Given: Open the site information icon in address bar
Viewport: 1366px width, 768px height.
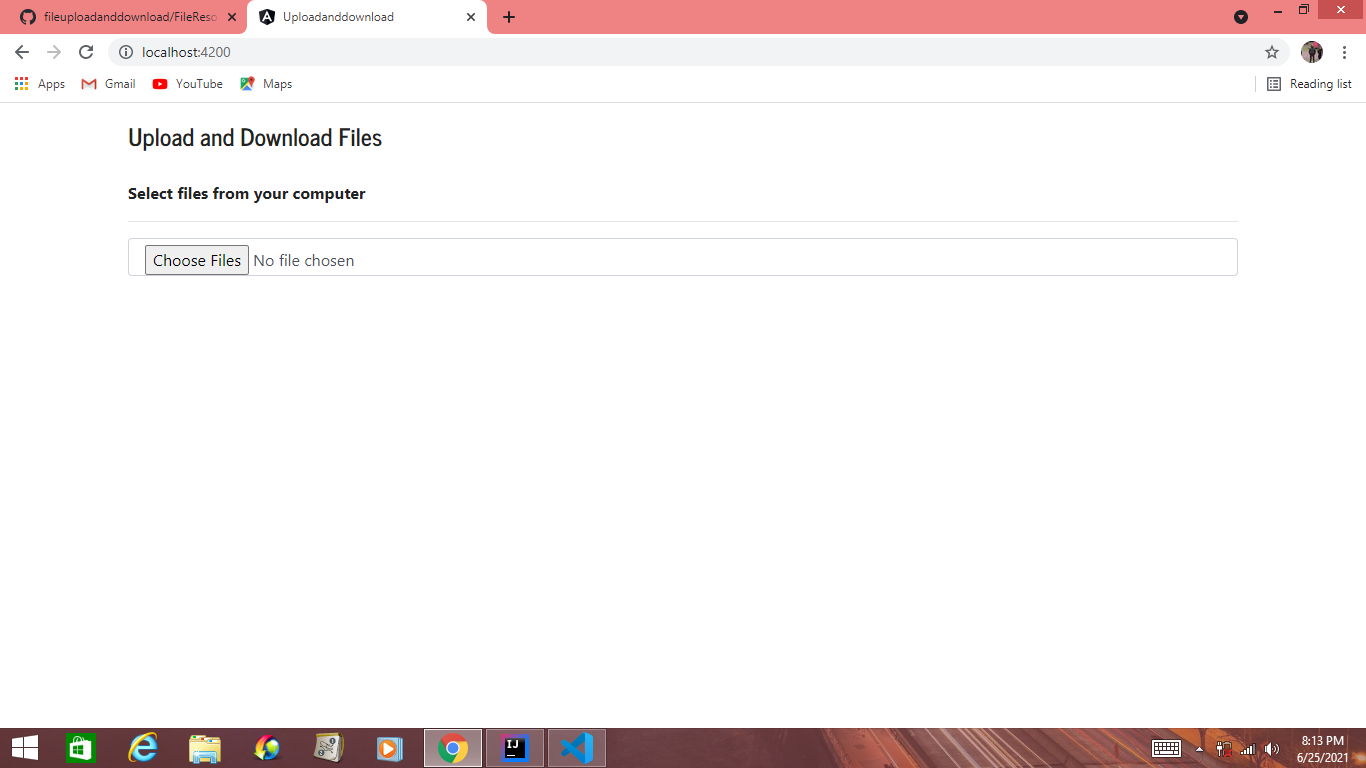Looking at the screenshot, I should [x=125, y=52].
